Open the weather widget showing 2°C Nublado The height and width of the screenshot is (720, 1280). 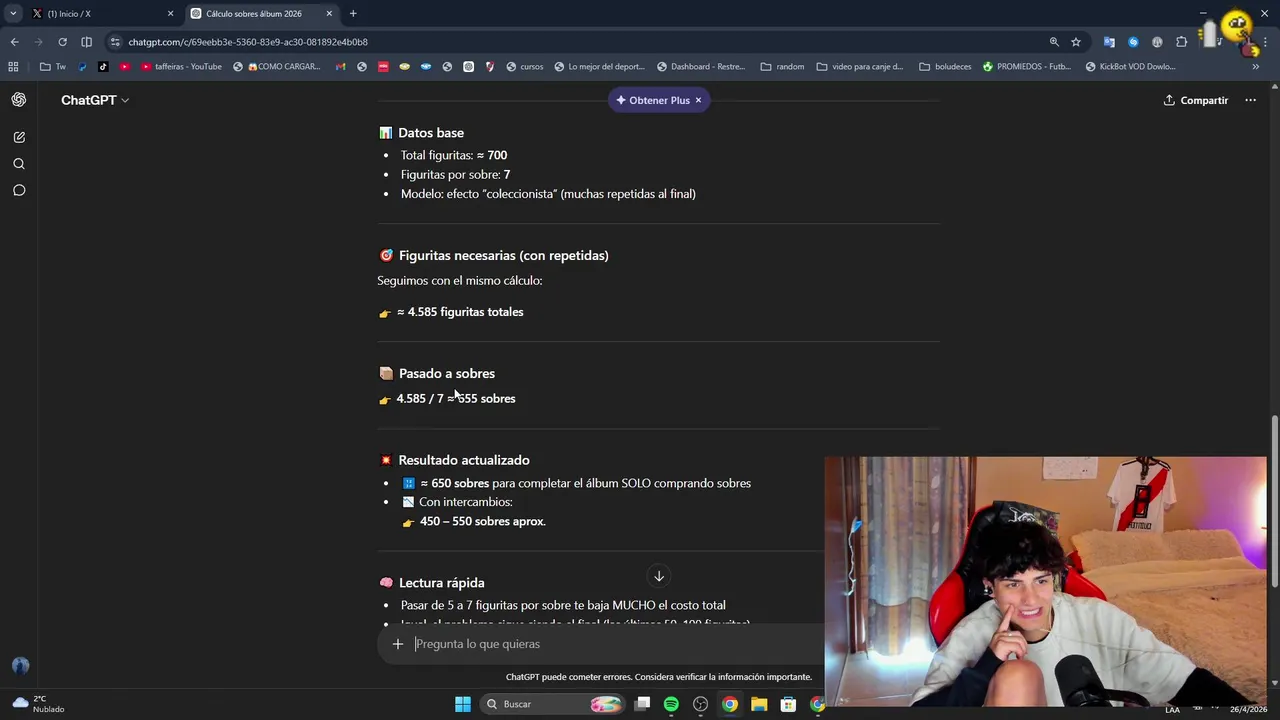[x=39, y=704]
